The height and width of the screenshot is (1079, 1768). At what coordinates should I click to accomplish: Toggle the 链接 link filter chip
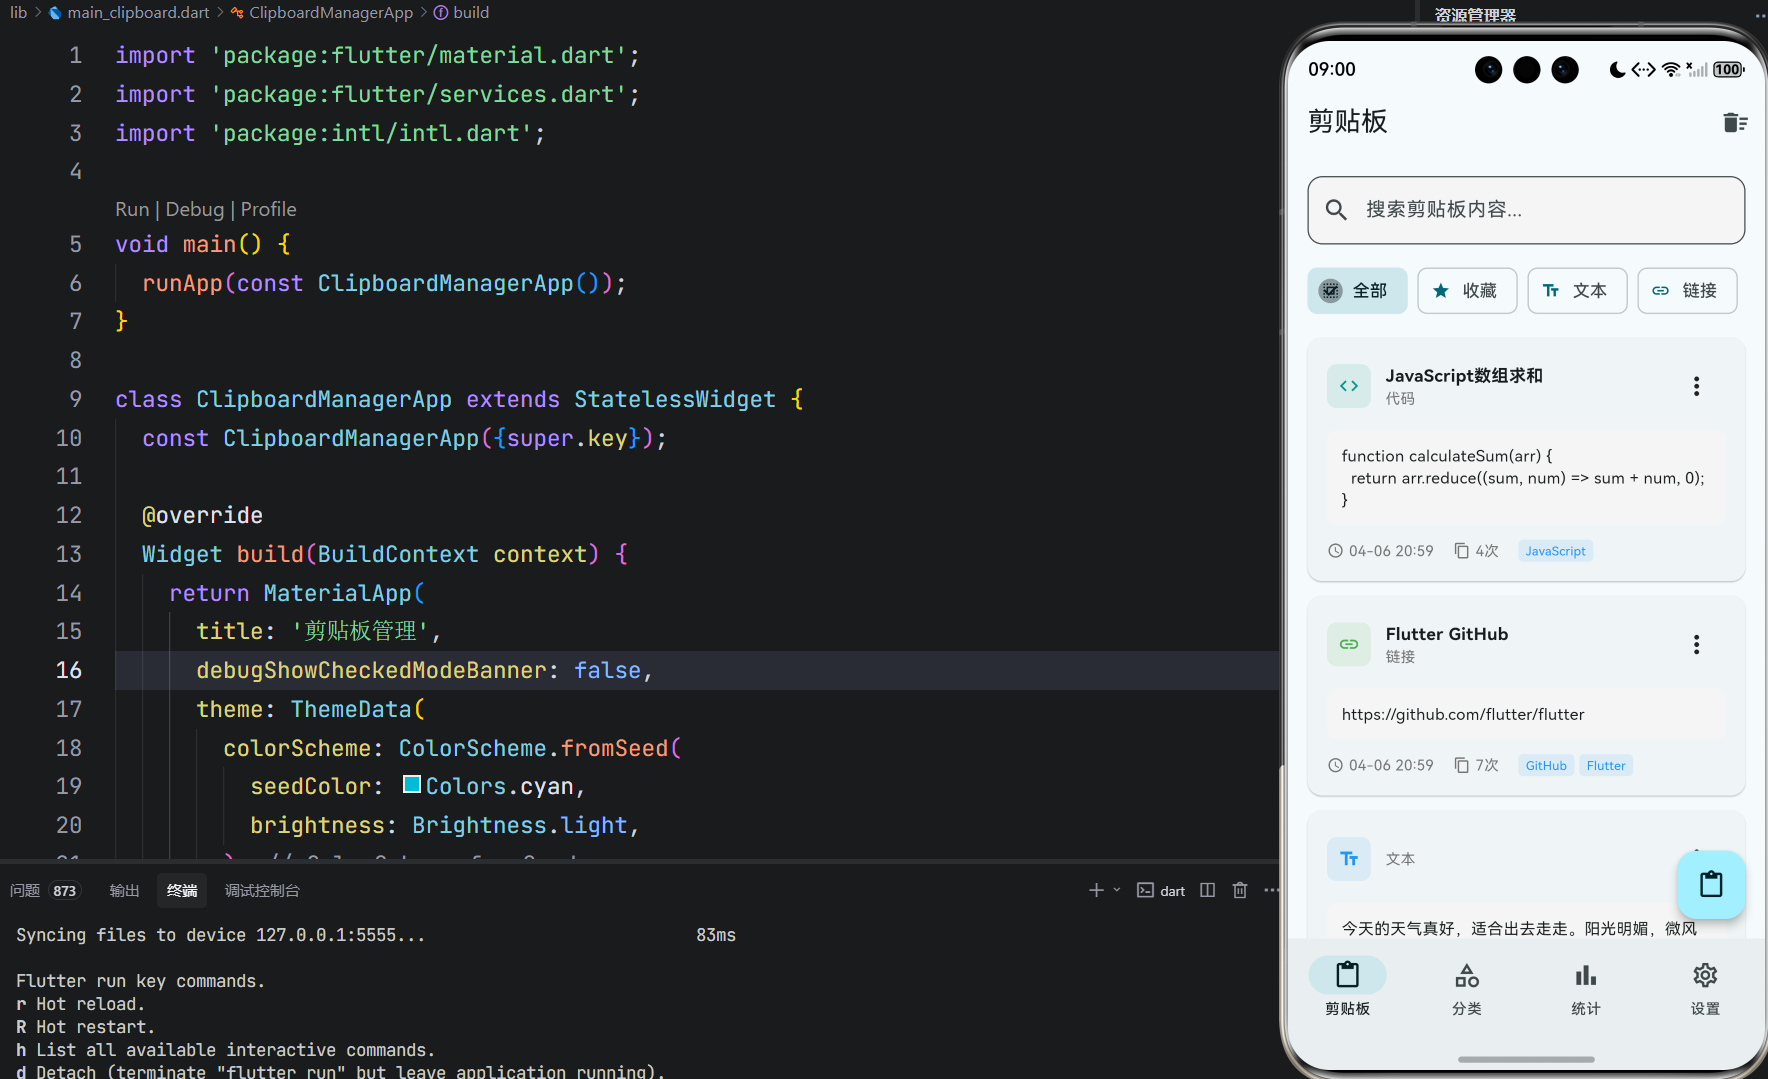pyautogui.click(x=1687, y=291)
